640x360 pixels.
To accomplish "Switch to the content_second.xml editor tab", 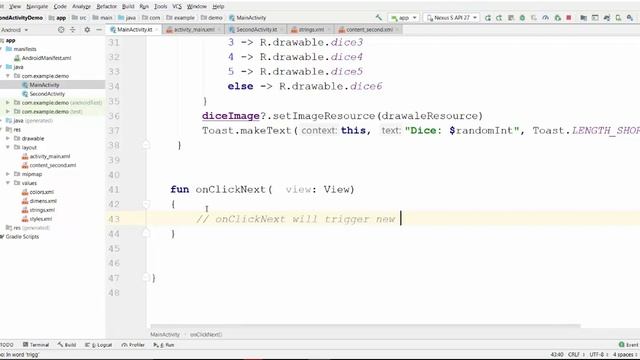I will [x=369, y=30].
